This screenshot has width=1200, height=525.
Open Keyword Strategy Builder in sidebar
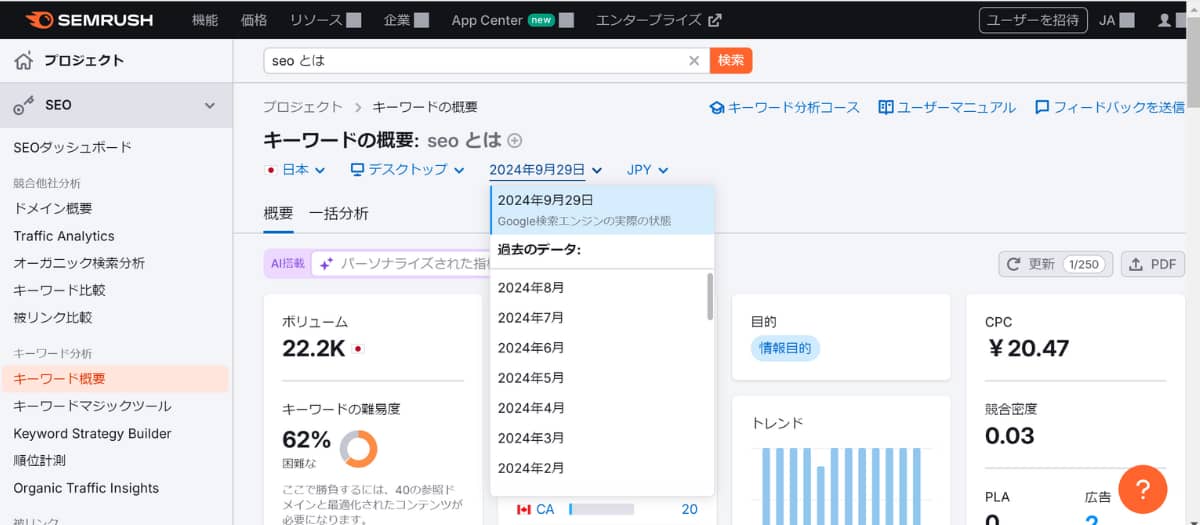click(92, 434)
